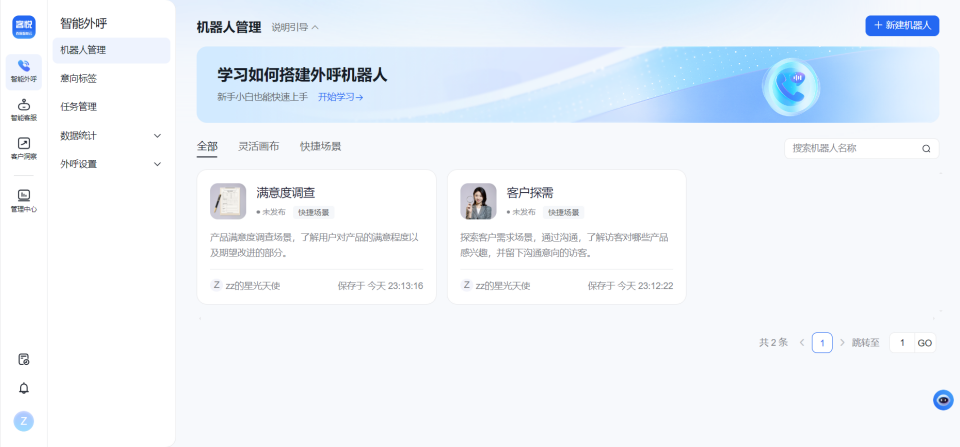Open the 管理中心 sidebar icon
960x447 pixels.
24,199
